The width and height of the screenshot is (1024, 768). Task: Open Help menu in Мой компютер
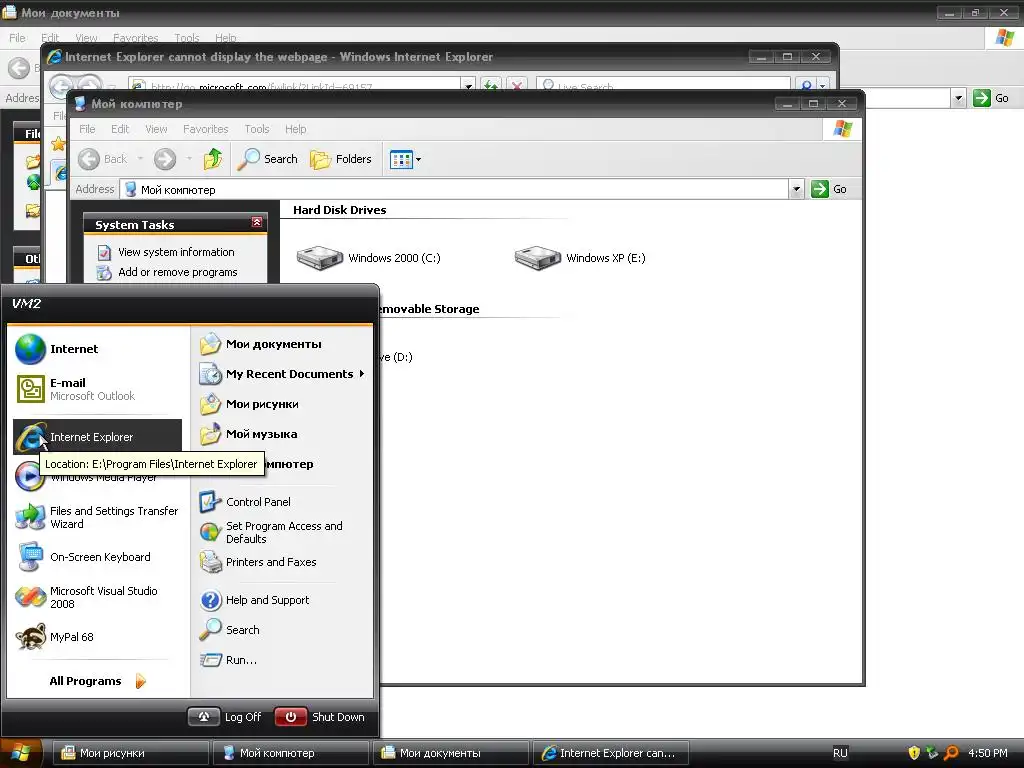[x=295, y=129]
